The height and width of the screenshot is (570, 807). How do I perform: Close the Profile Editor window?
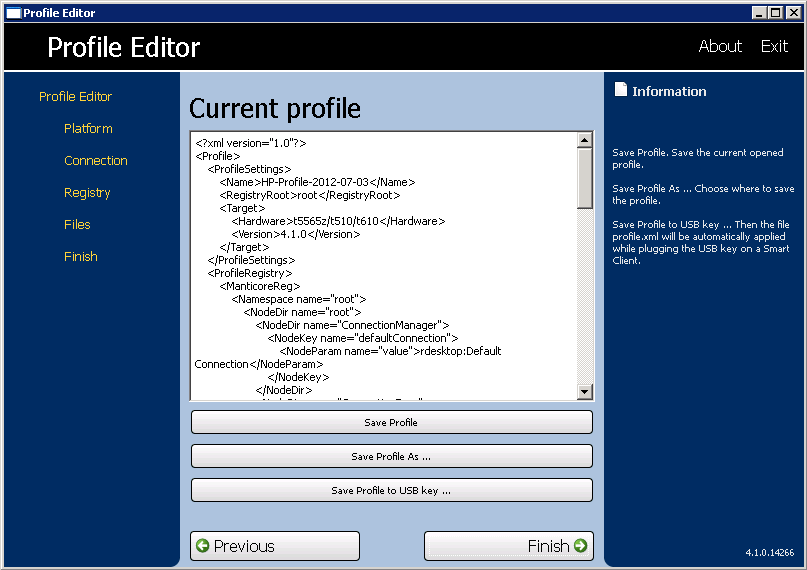pos(793,12)
